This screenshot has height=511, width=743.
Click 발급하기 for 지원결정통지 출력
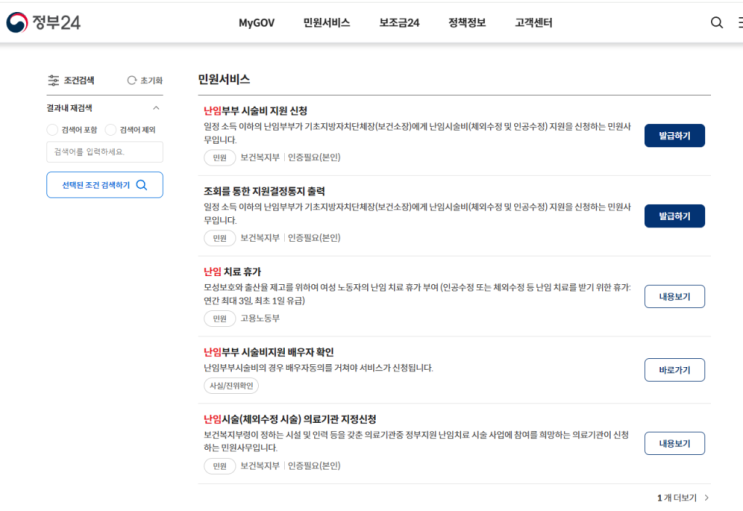(674, 216)
